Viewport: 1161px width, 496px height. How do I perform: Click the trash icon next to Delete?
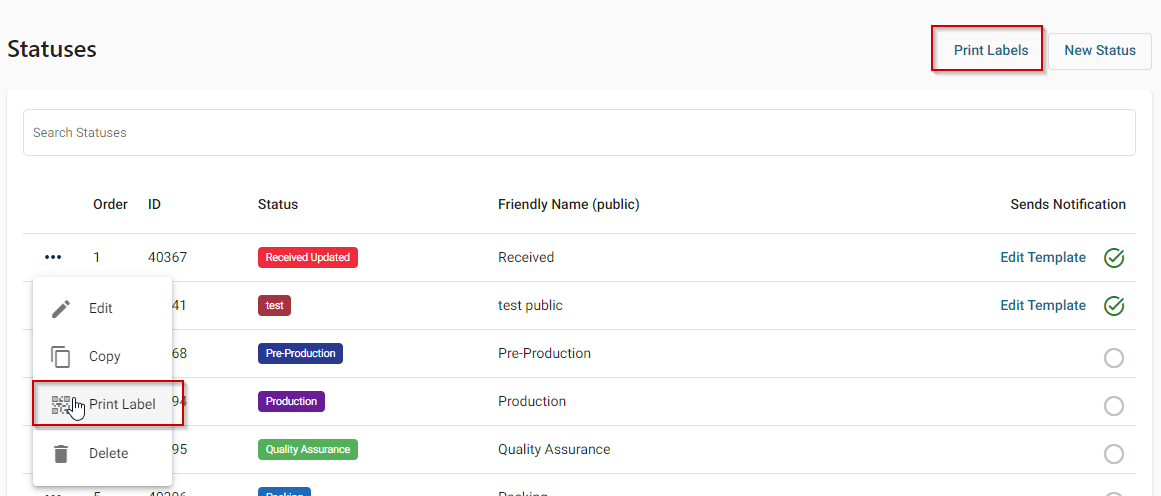(x=61, y=453)
